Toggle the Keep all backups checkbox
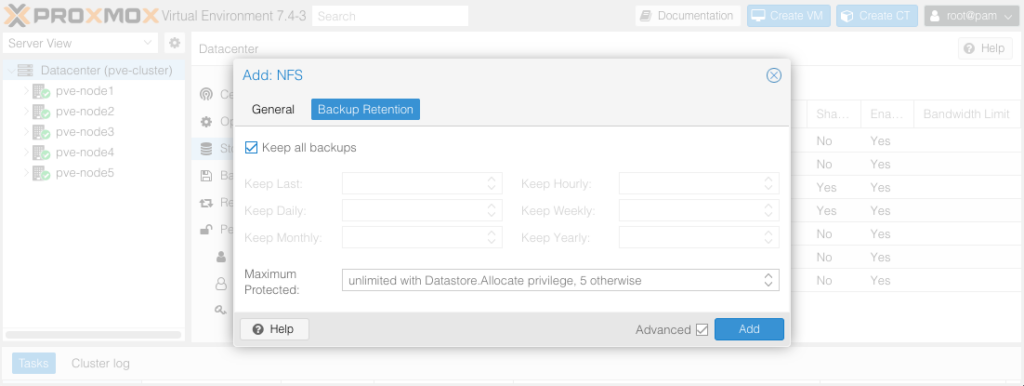 251,148
